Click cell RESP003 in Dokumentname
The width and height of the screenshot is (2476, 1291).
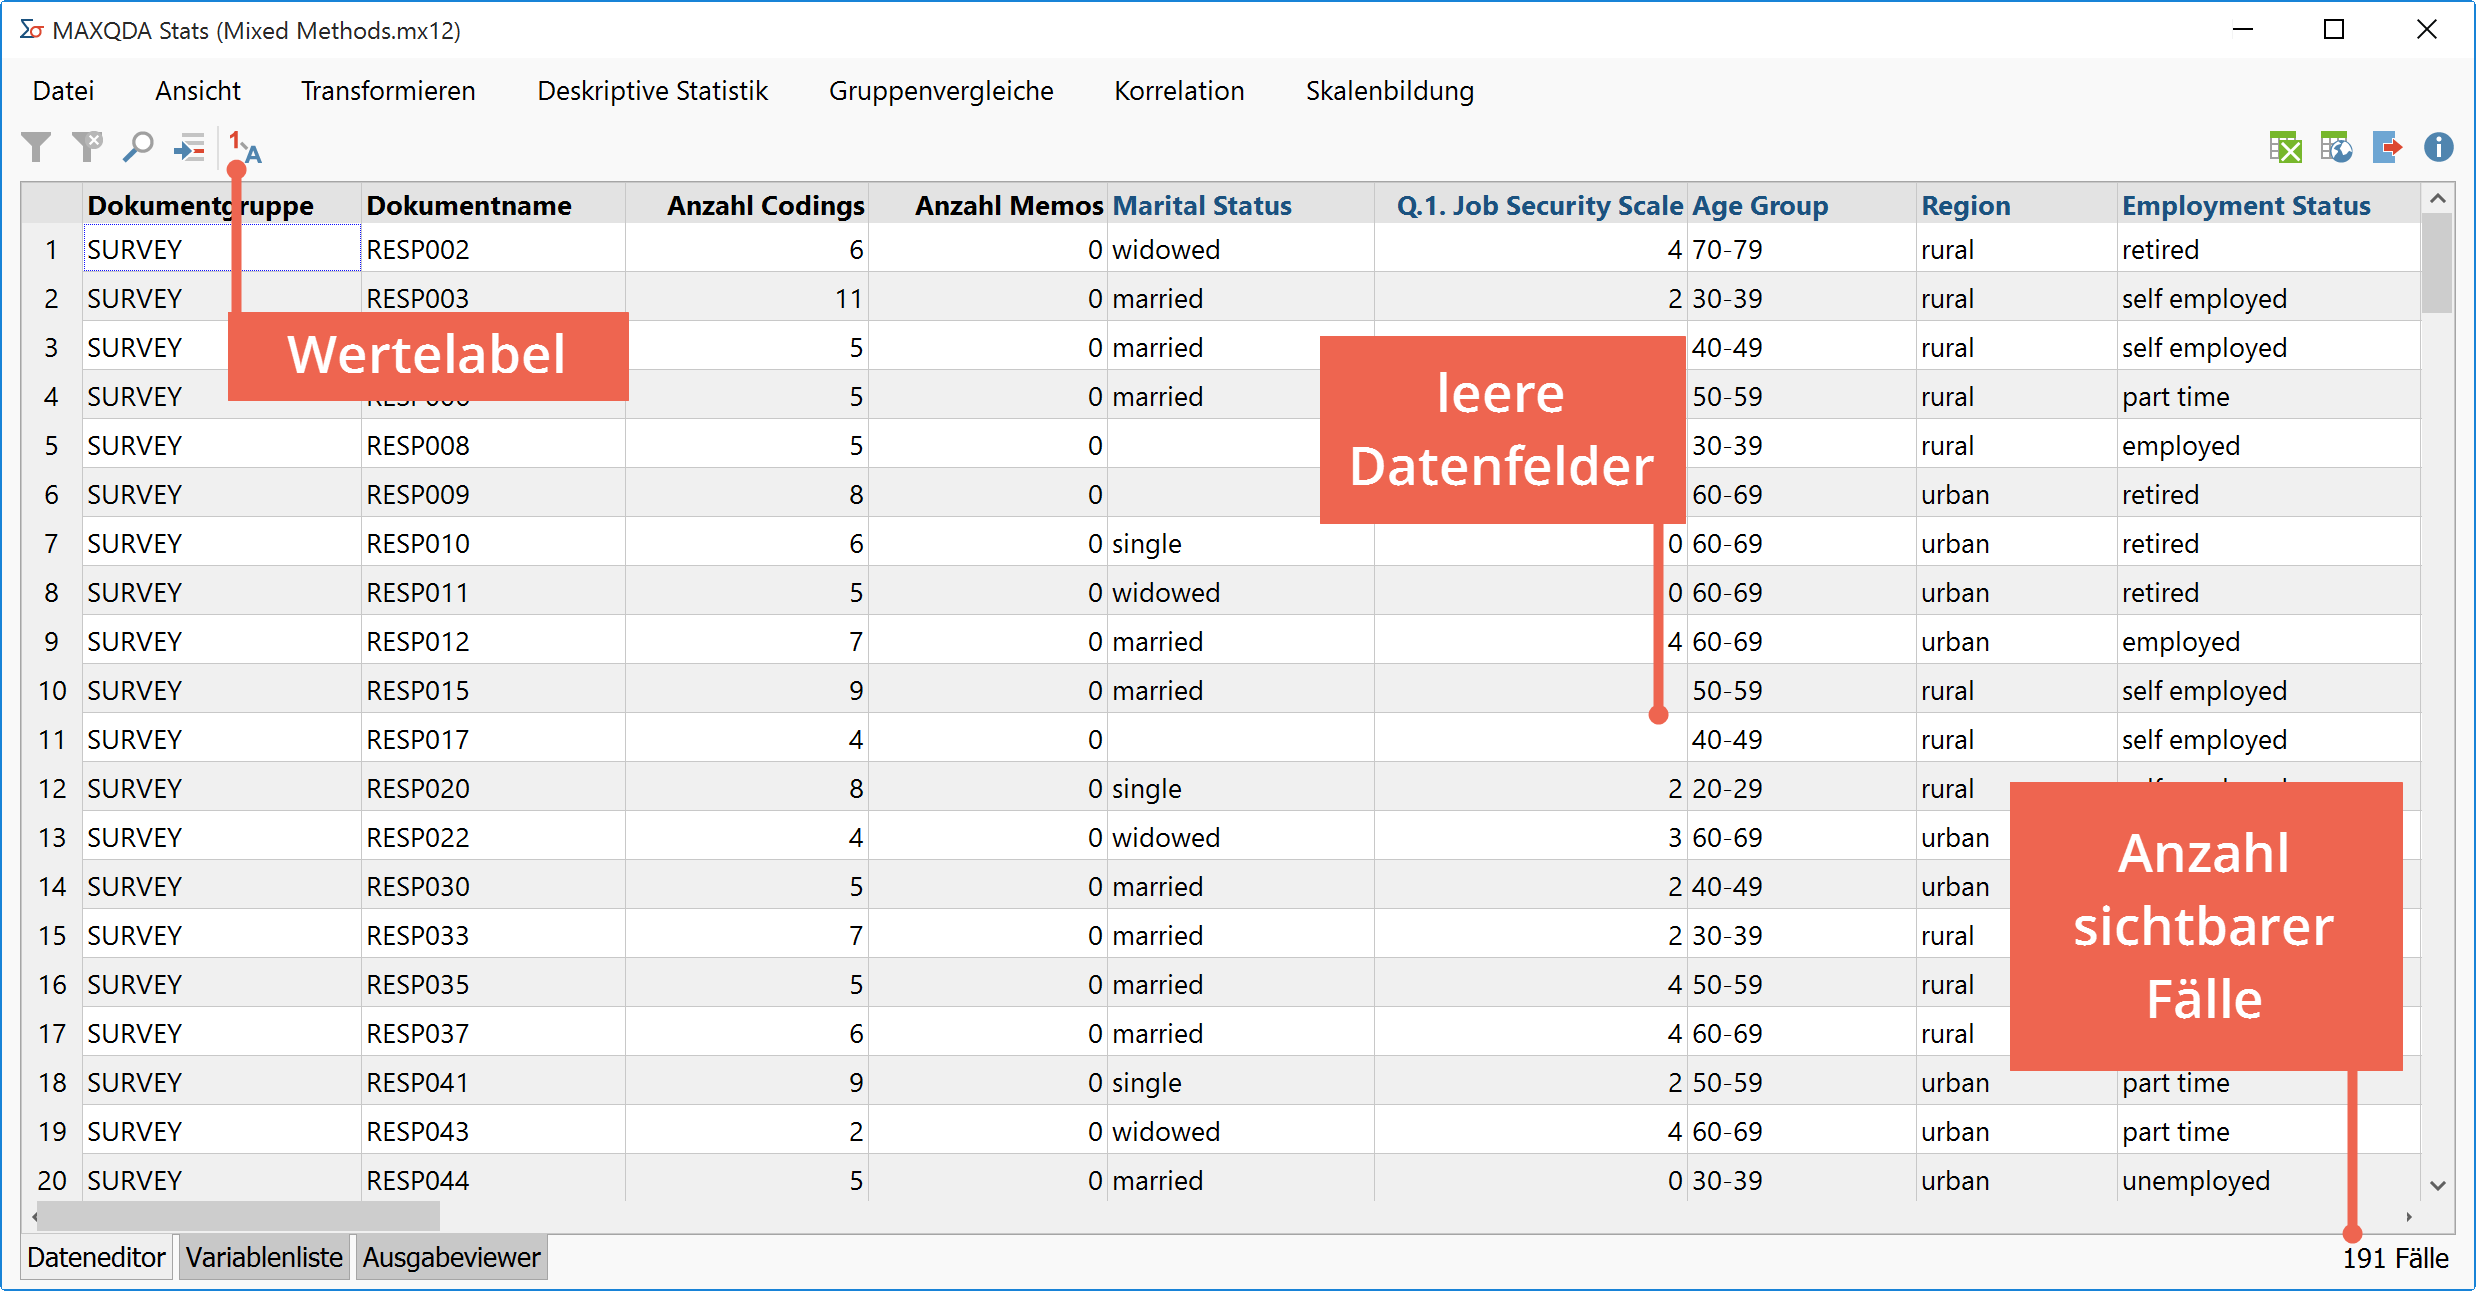tap(493, 298)
